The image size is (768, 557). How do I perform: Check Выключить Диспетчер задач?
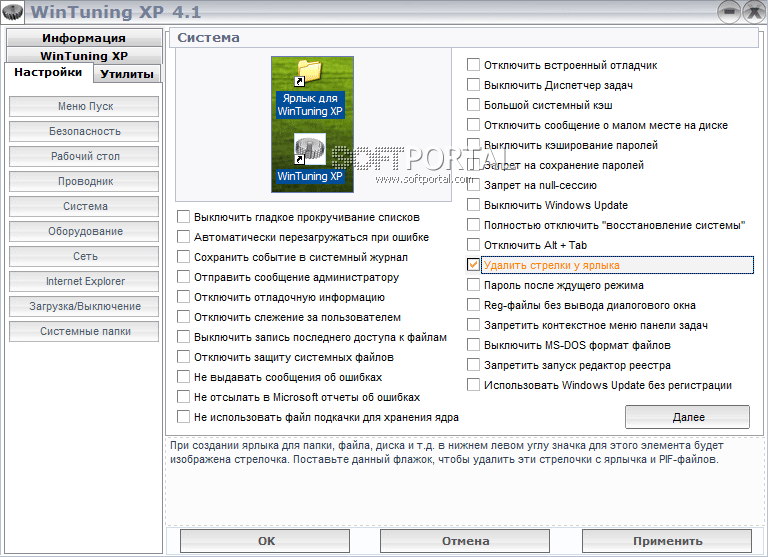[473, 85]
